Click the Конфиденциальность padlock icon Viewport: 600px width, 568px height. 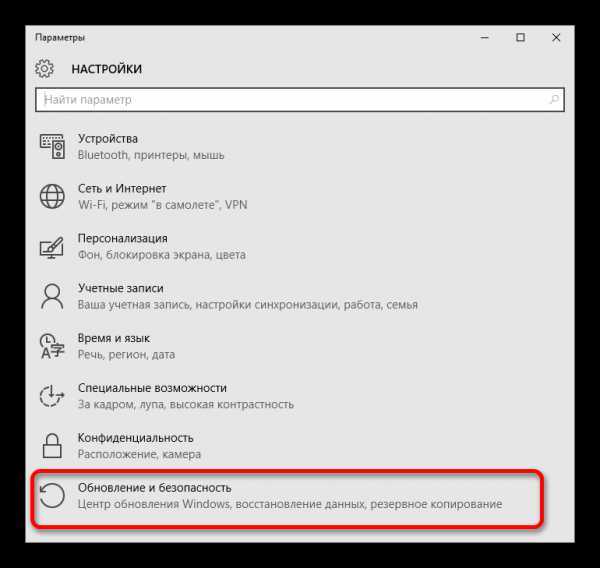[x=52, y=446]
